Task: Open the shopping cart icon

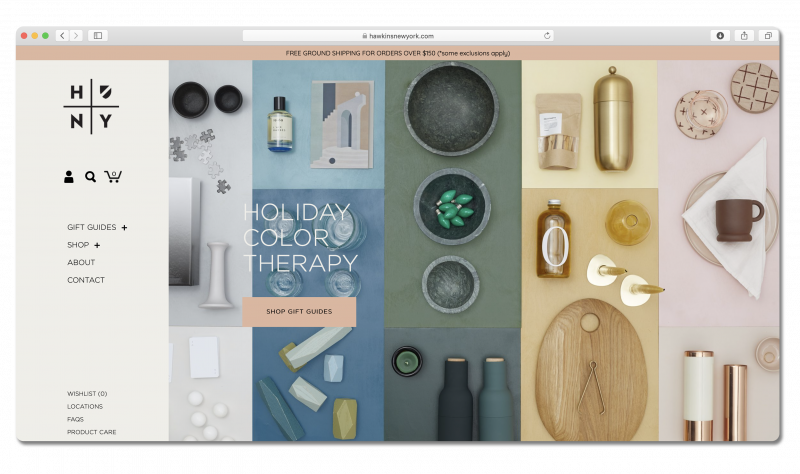Action: [113, 177]
